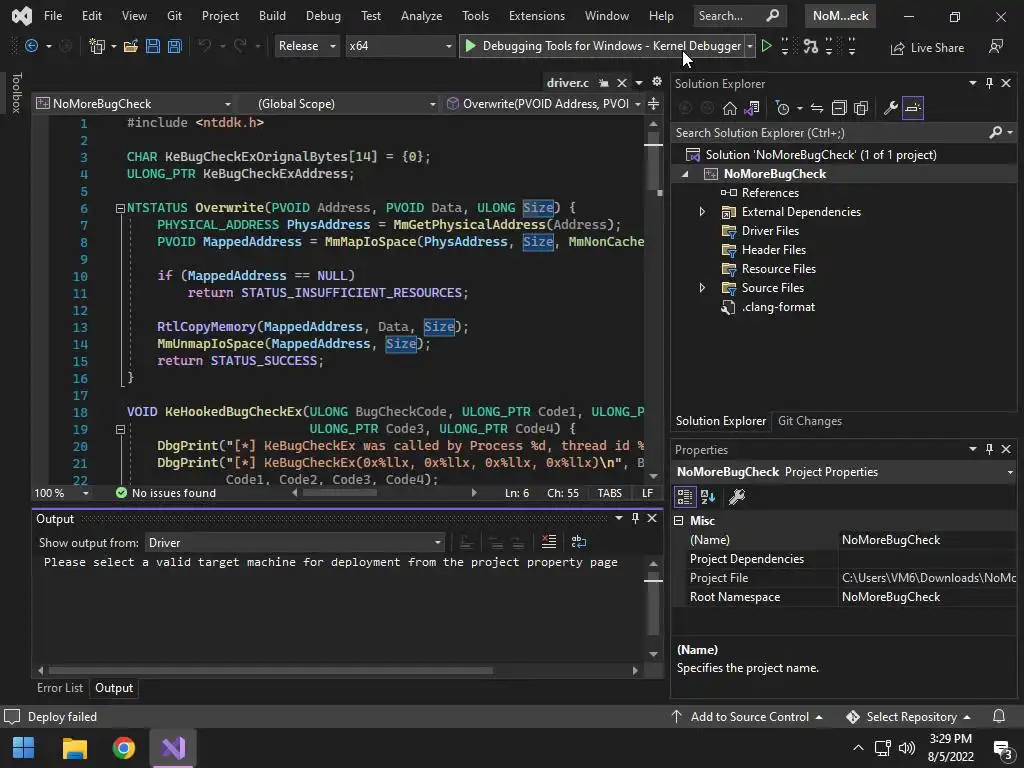Open the Extensions menu
Screen dimensions: 1024x768
point(537,16)
